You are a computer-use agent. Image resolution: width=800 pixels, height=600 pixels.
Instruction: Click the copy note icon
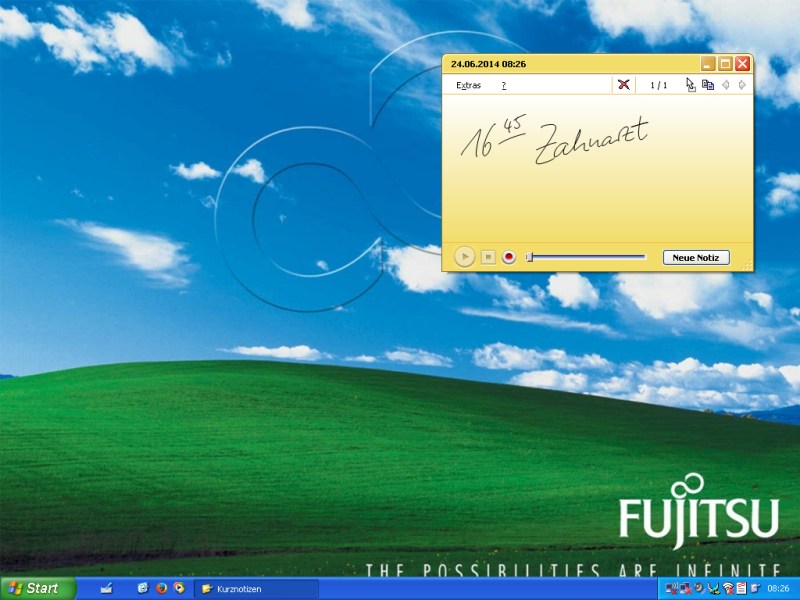[x=707, y=85]
